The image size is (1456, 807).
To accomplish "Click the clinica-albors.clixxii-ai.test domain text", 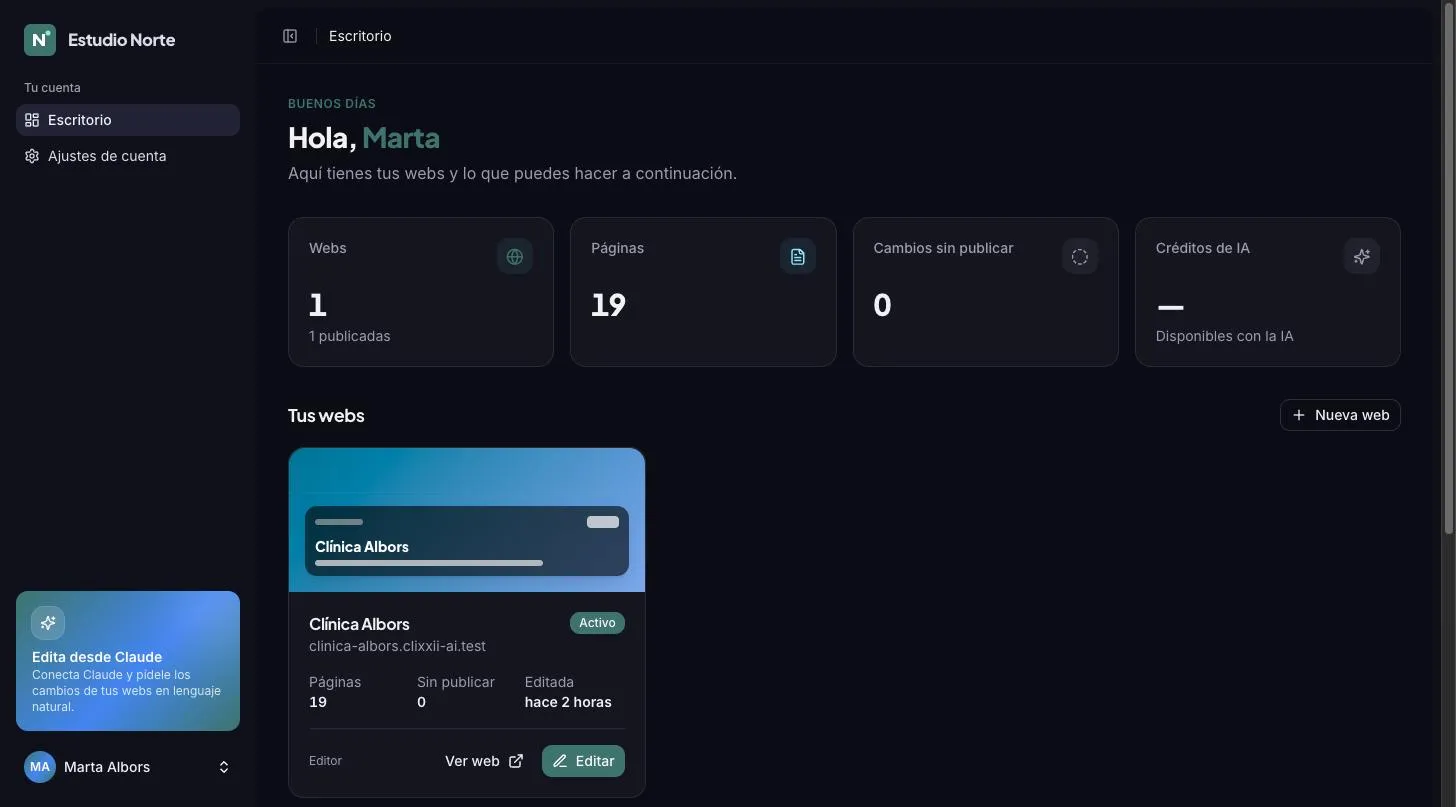I will (x=397, y=646).
